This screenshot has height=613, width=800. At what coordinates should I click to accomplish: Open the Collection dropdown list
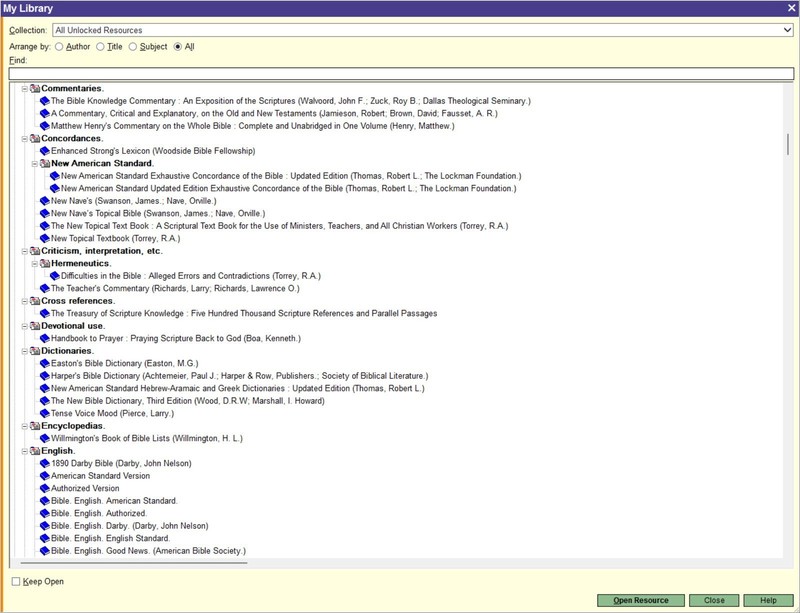point(787,30)
